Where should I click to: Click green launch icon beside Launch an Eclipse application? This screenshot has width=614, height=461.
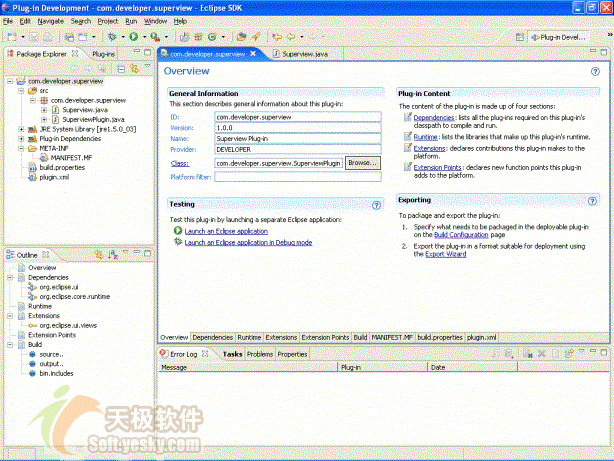click(178, 231)
